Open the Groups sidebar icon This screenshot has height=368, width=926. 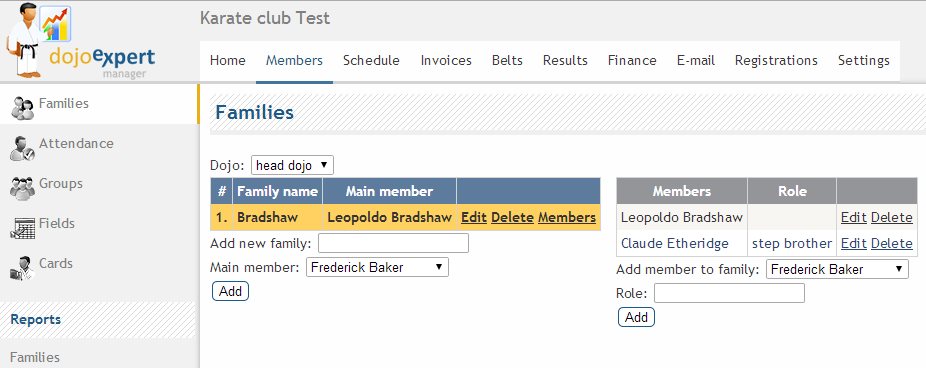(22, 188)
